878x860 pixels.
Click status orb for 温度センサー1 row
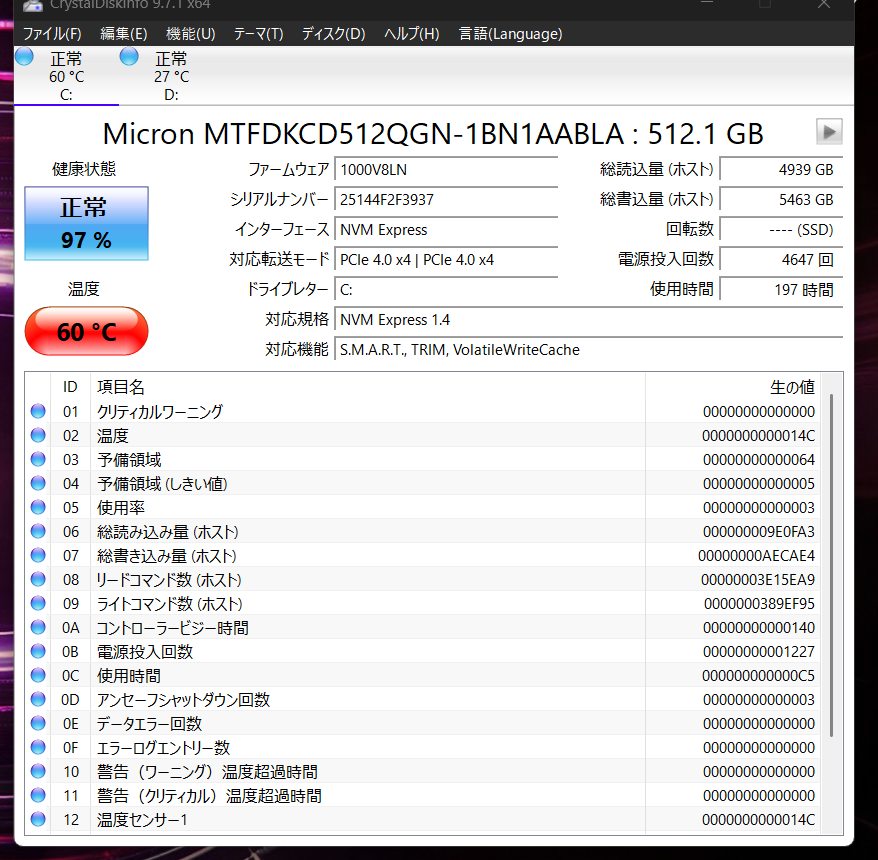point(39,819)
